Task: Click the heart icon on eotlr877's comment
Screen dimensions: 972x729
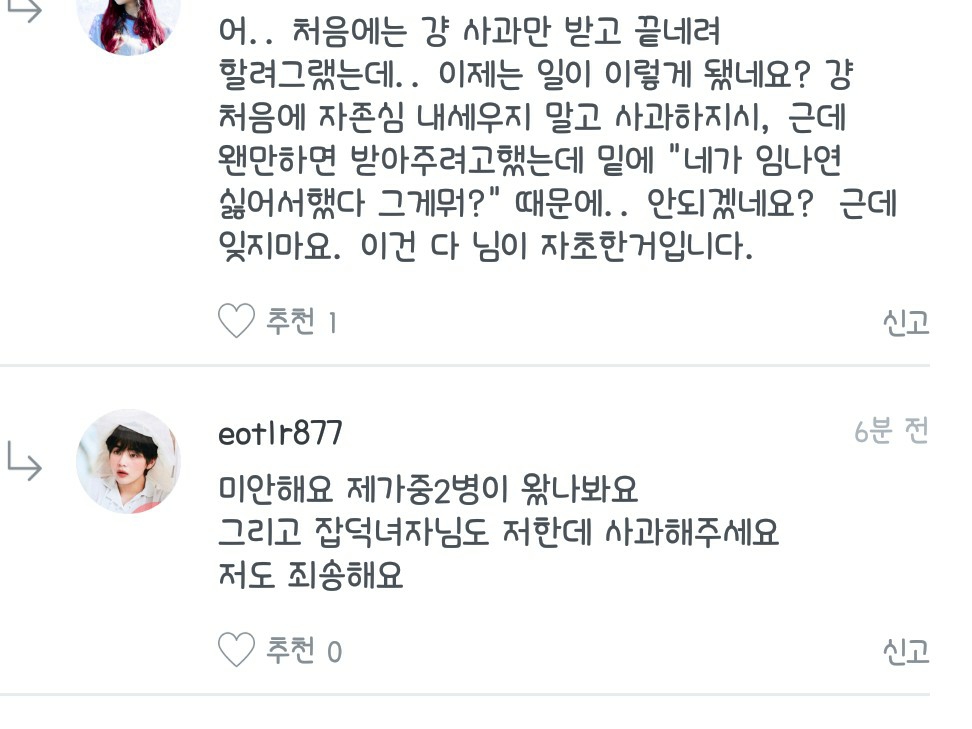Action: tap(236, 652)
